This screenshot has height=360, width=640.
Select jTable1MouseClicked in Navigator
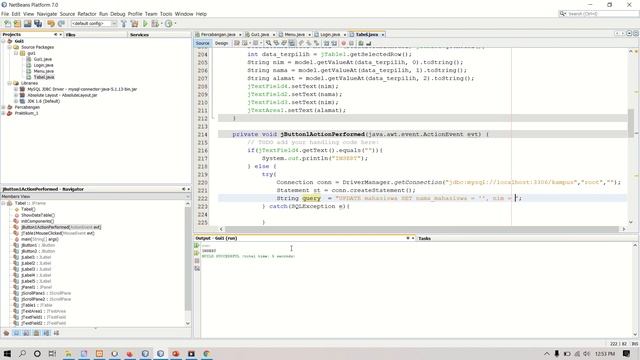[58, 233]
